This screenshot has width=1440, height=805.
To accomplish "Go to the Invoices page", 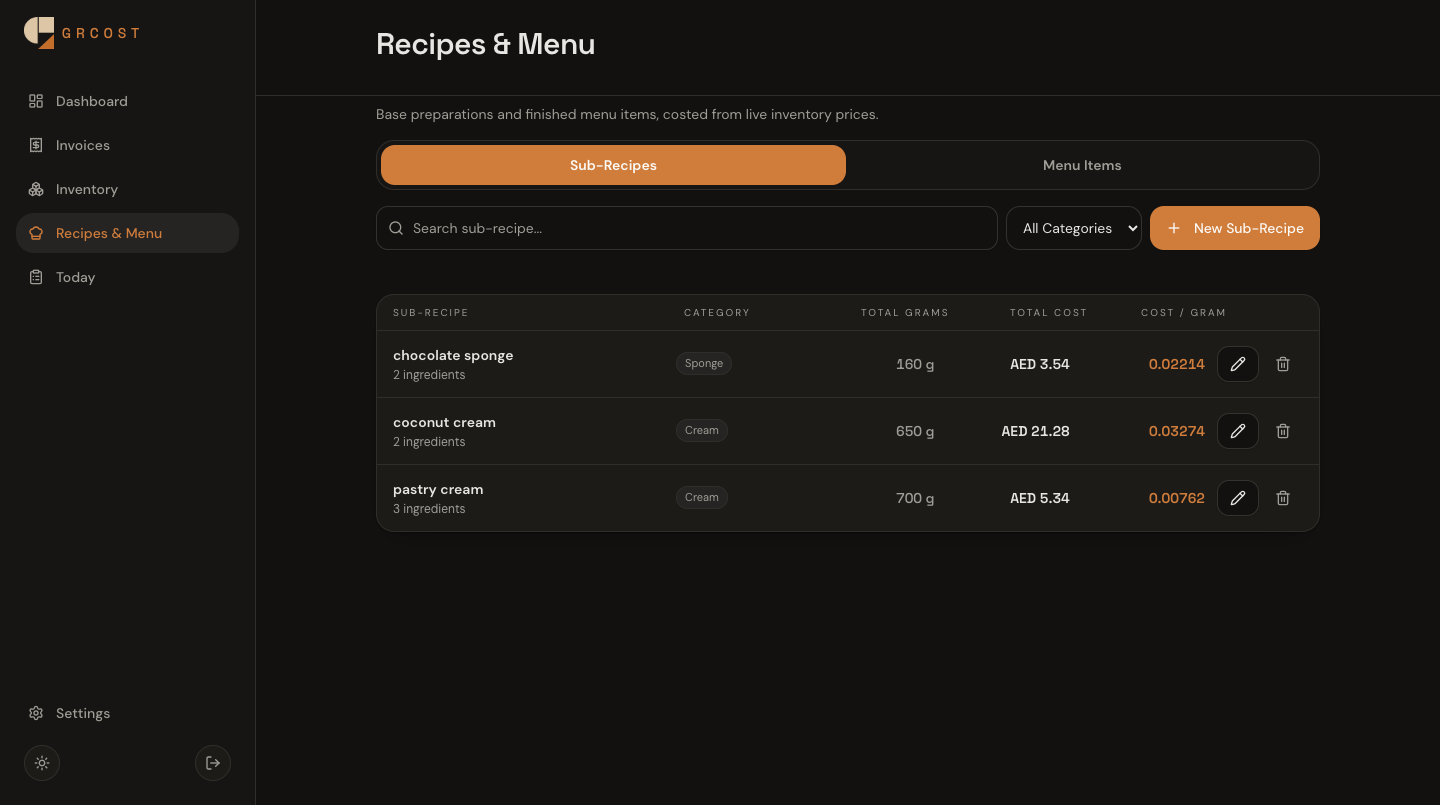I will coord(127,145).
